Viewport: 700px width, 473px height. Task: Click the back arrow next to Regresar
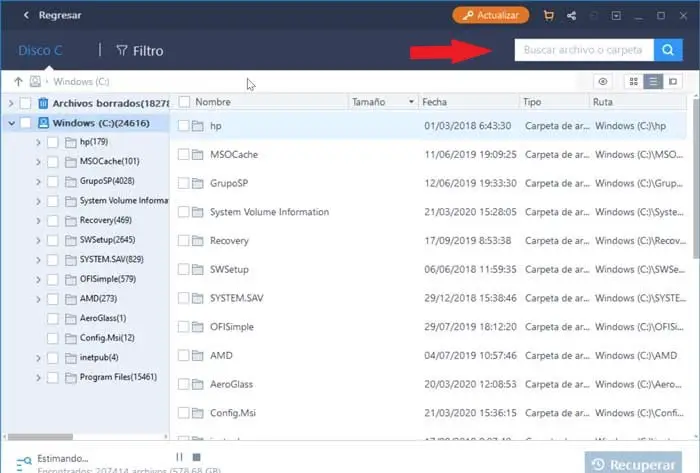[x=26, y=15]
